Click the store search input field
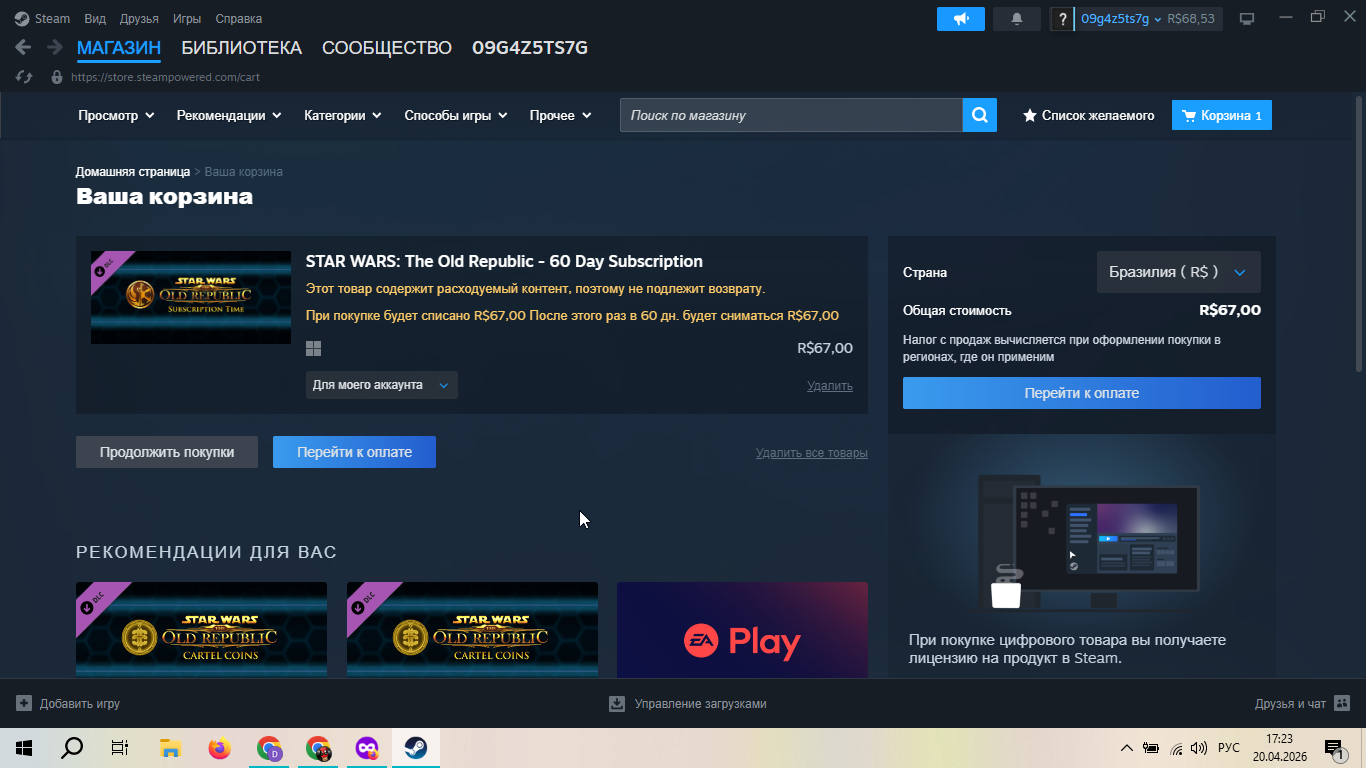This screenshot has height=768, width=1366. (791, 115)
